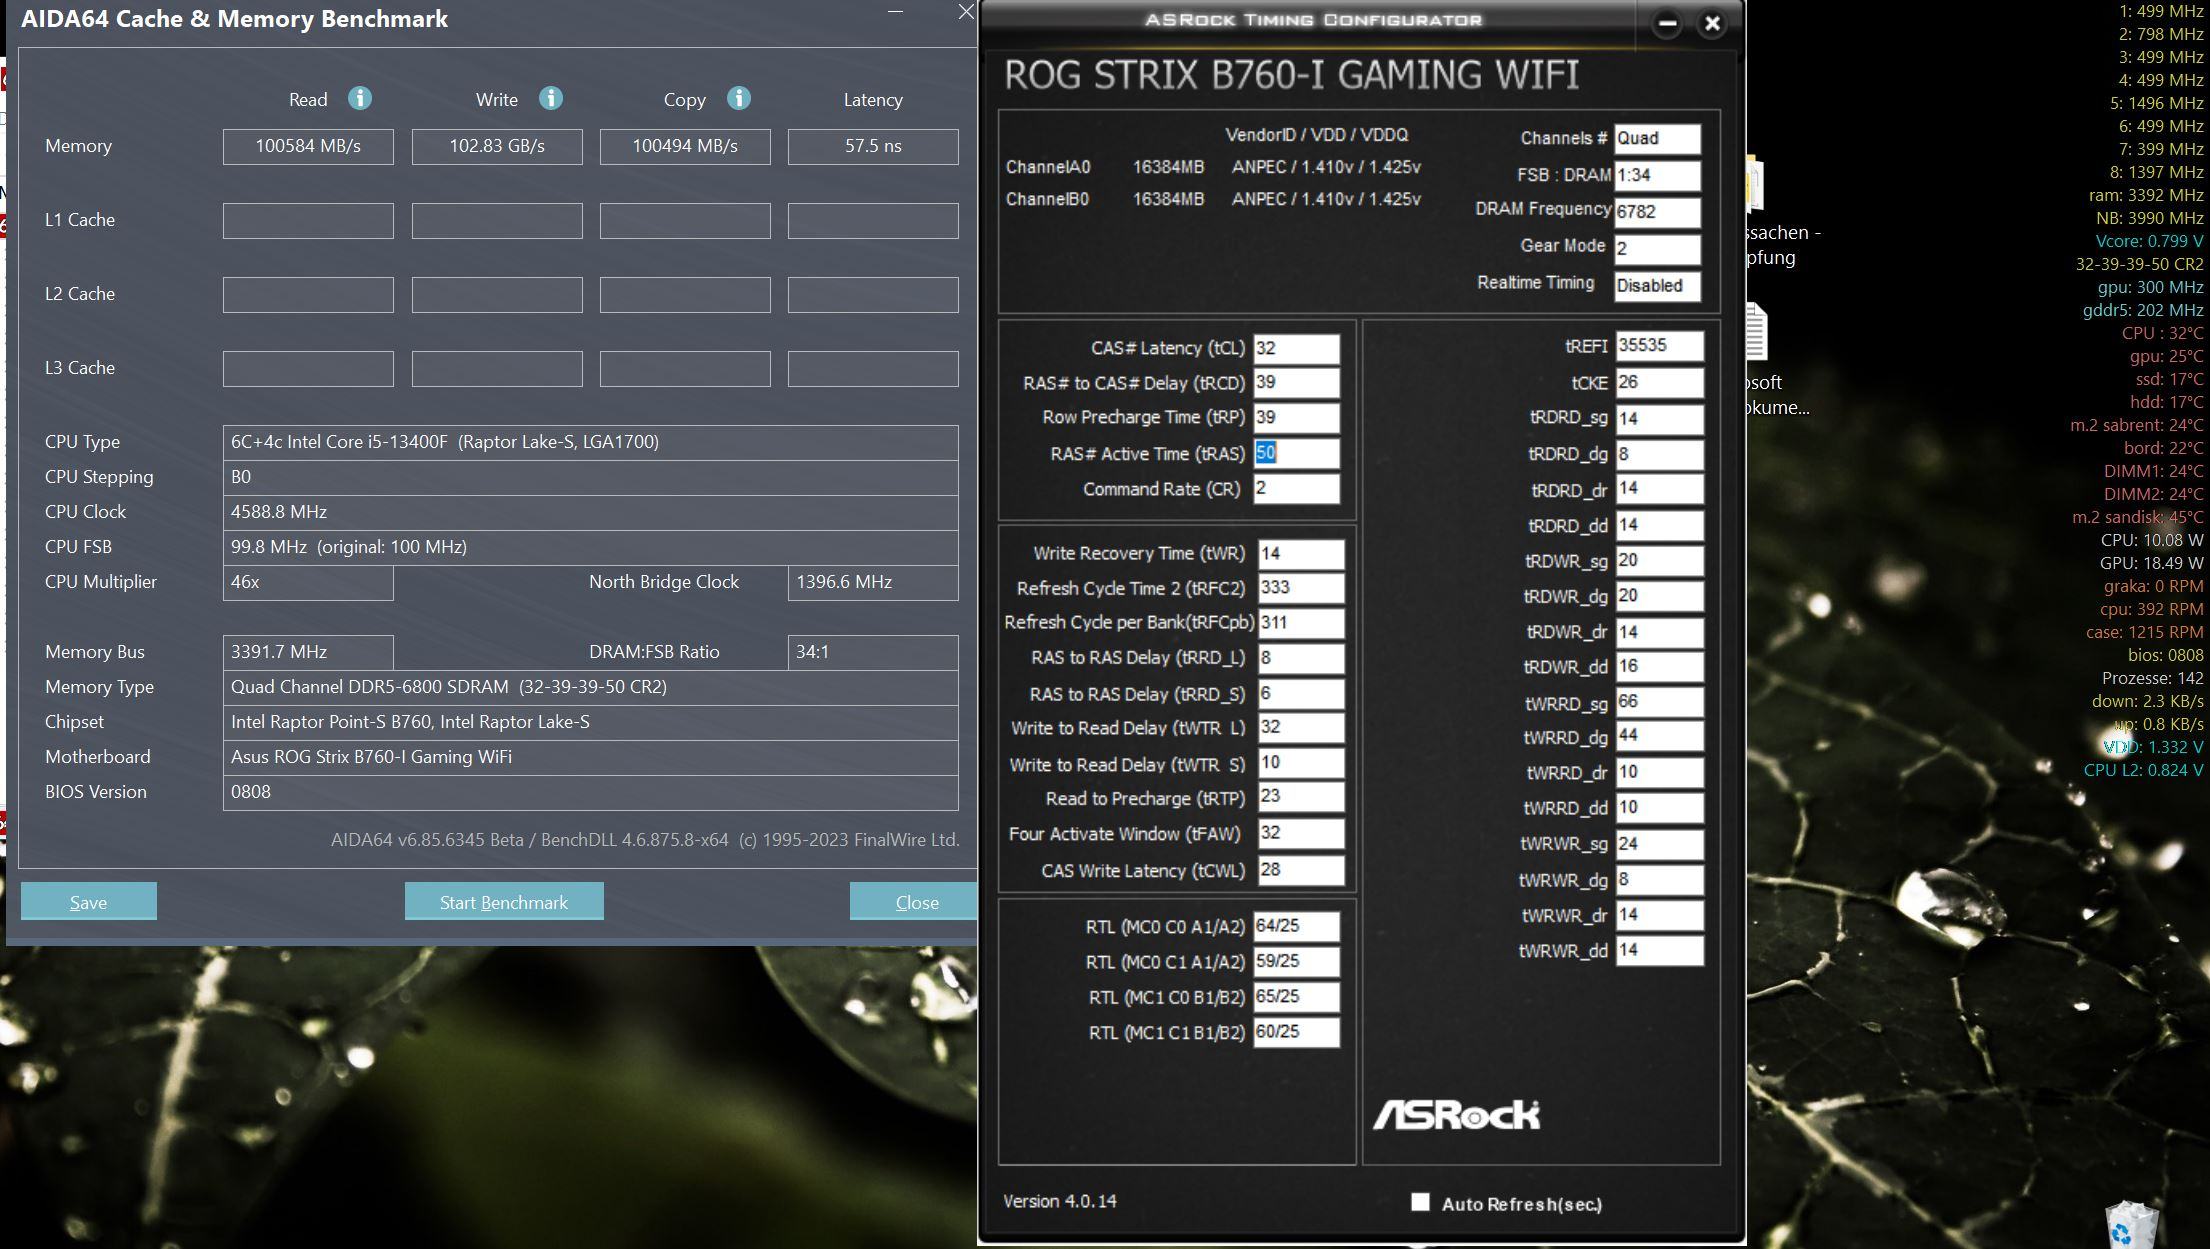Click the Memory Write result 102.83 GB/s
The height and width of the screenshot is (1249, 2210).
[497, 146]
